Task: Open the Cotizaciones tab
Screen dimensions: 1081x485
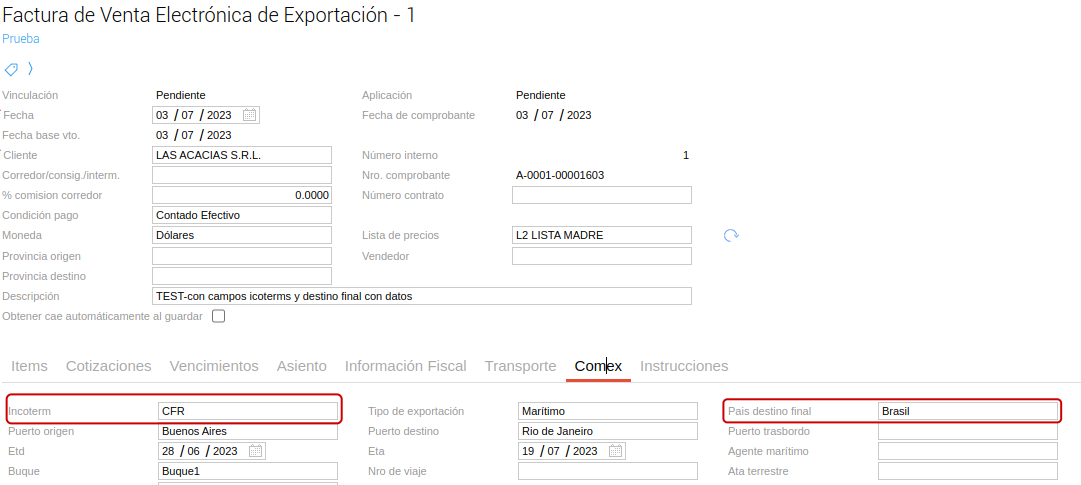Action: tap(108, 366)
